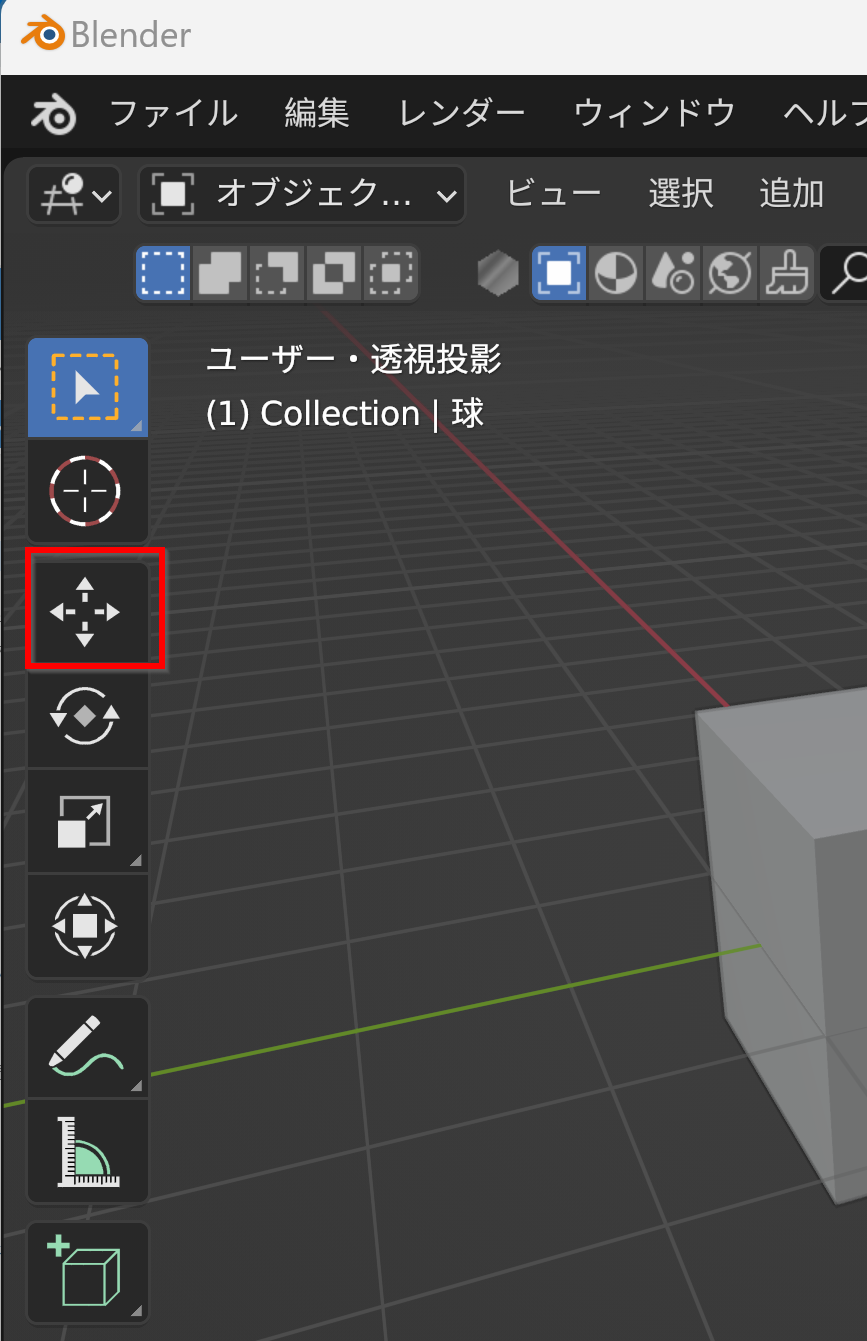Switch to Subtract selection mode

click(277, 272)
